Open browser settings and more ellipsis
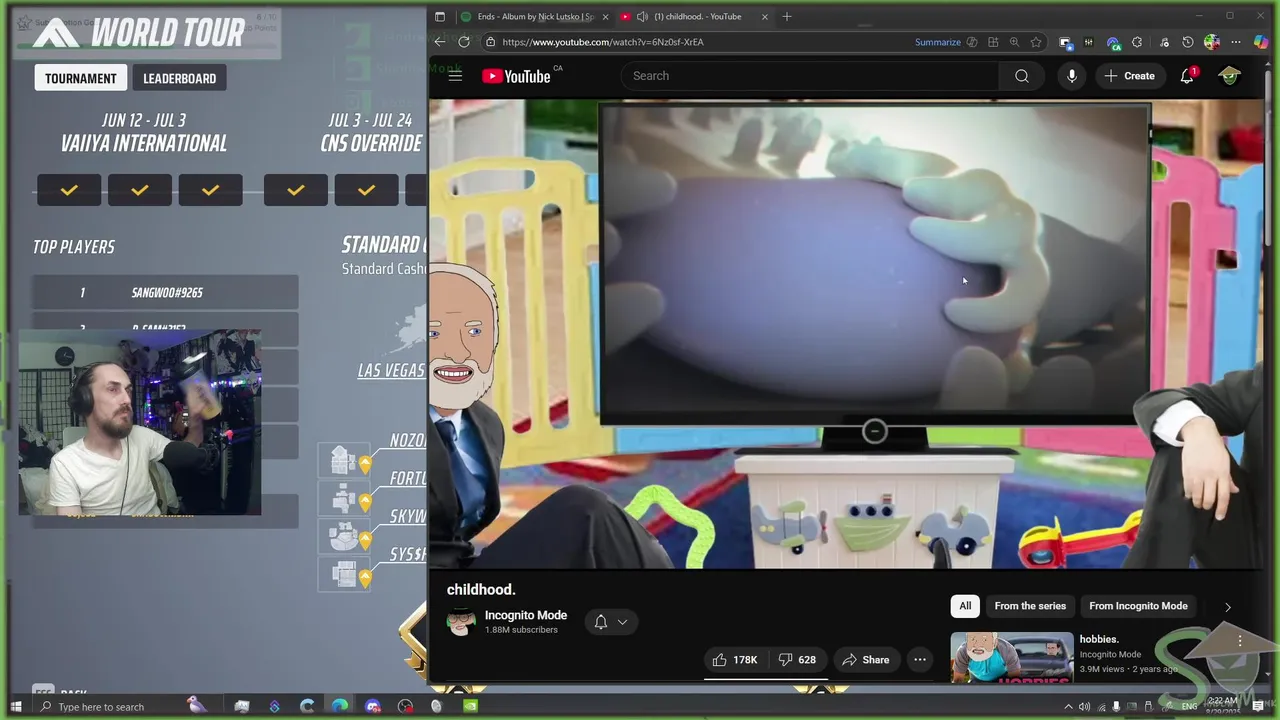Screen dimensions: 1280x720 1236,42
